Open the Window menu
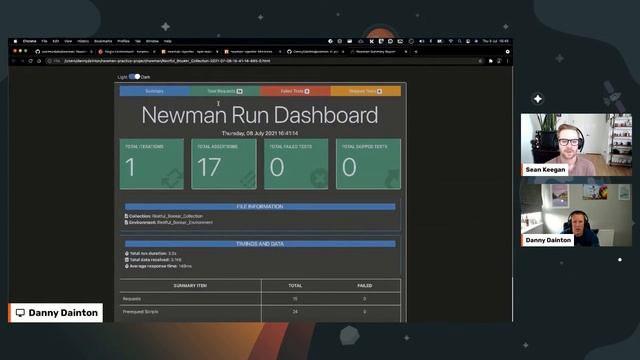Viewport: 640px width, 360px height. tap(152, 41)
